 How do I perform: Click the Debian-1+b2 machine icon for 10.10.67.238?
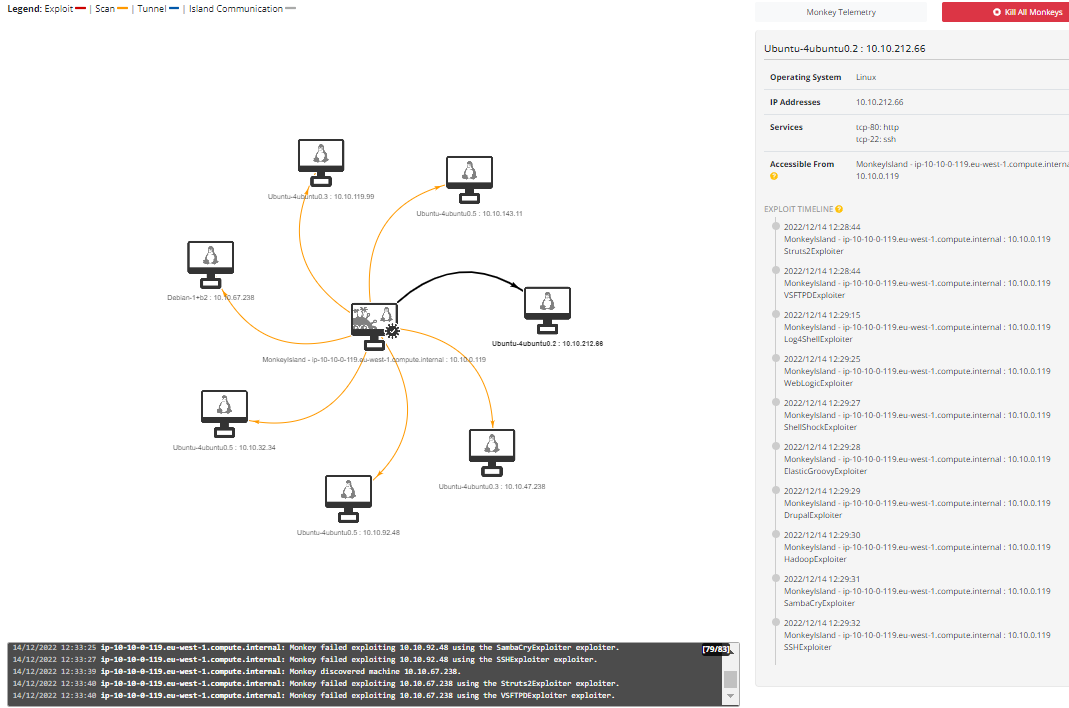(x=211, y=264)
